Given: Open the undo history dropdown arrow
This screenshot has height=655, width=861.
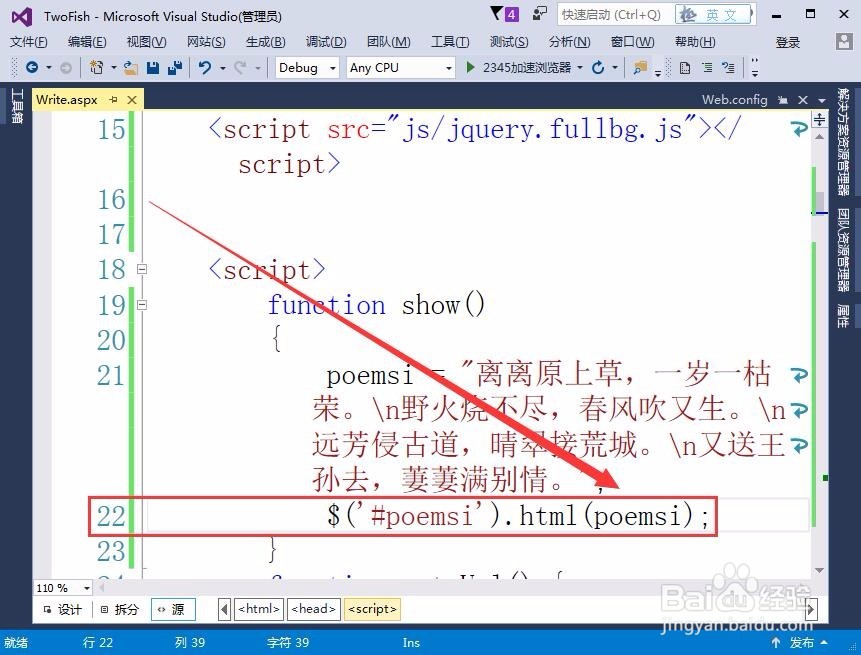Looking at the screenshot, I should coord(223,68).
